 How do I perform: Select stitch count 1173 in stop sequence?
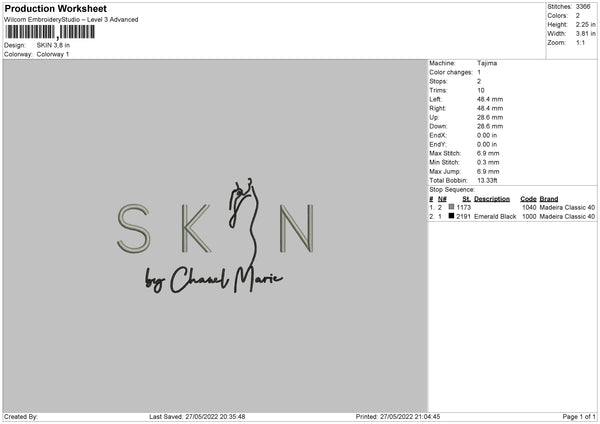[x=463, y=207]
